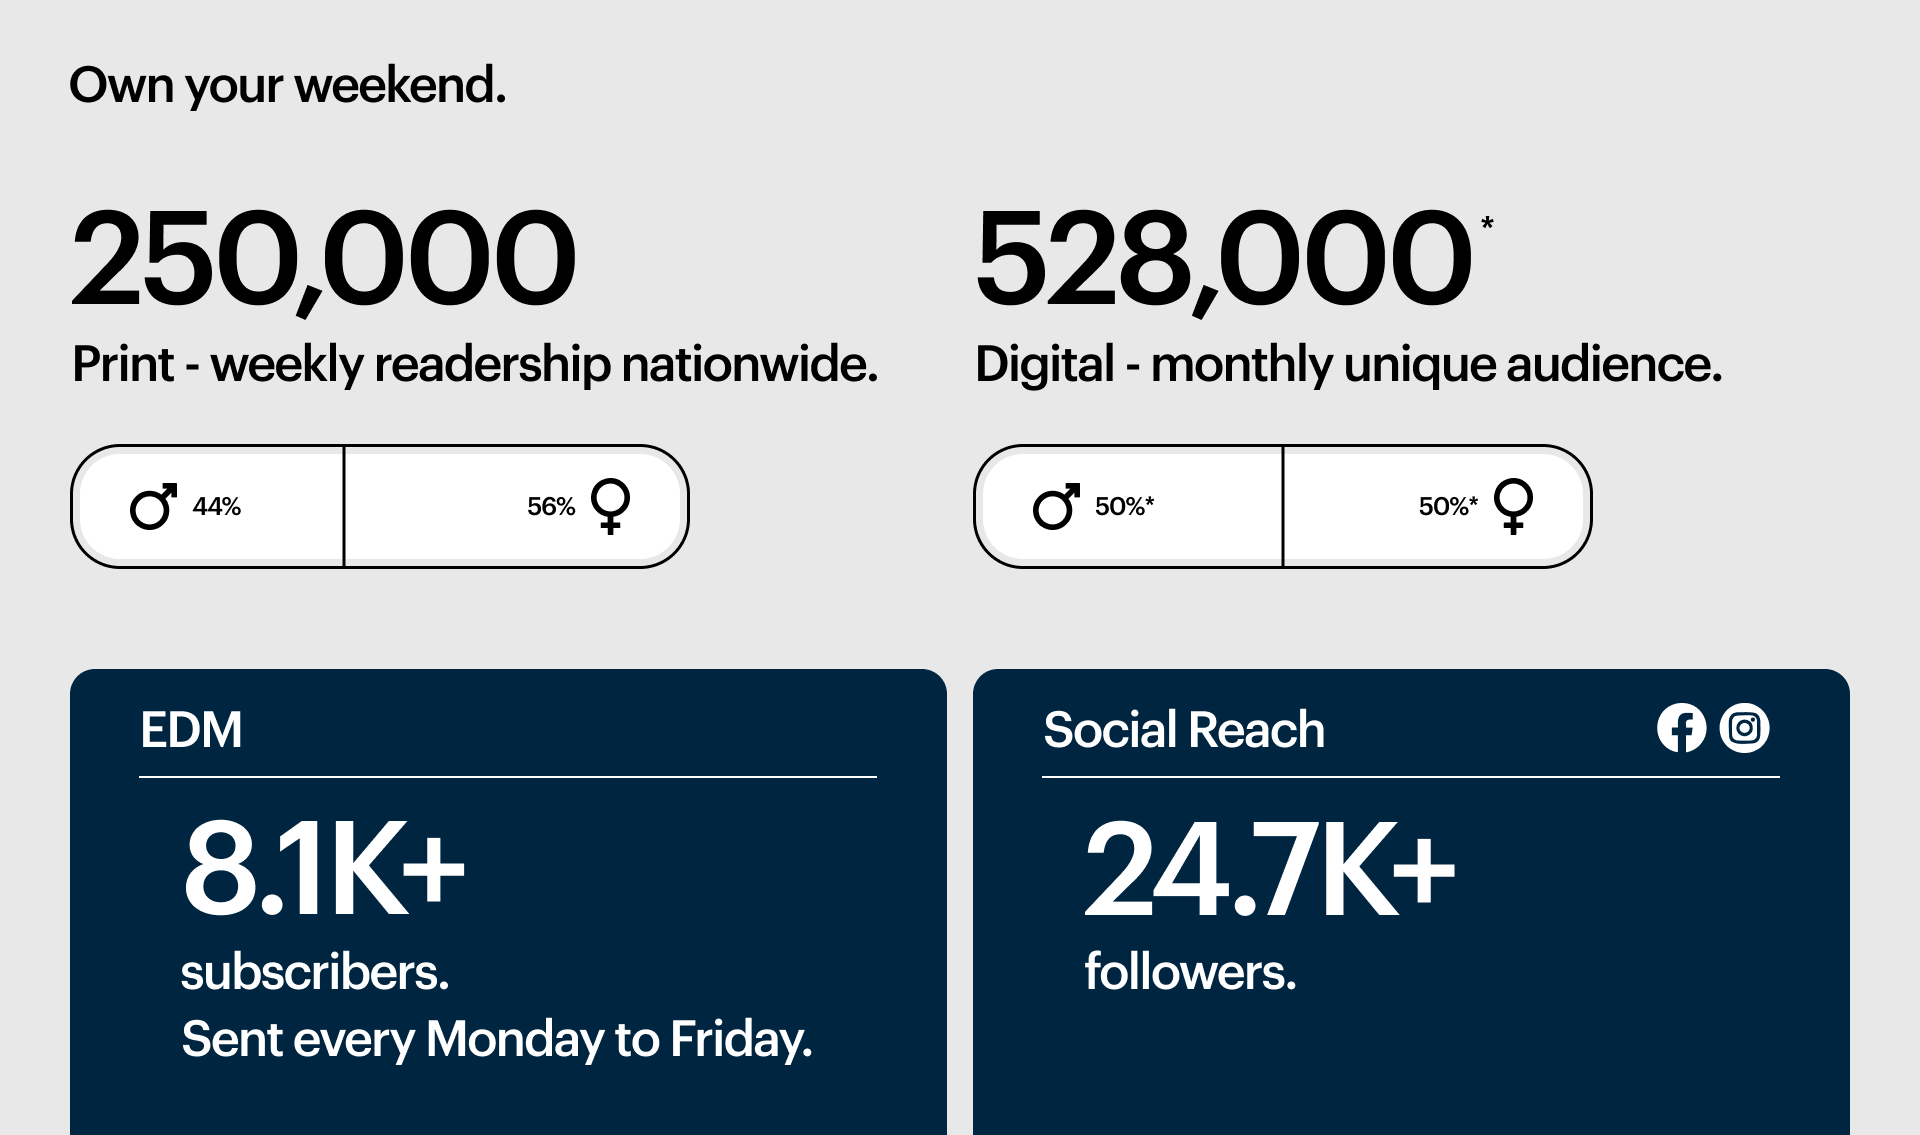1920x1135 pixels.
Task: Select the 56% female print segment
Action: pos(516,506)
